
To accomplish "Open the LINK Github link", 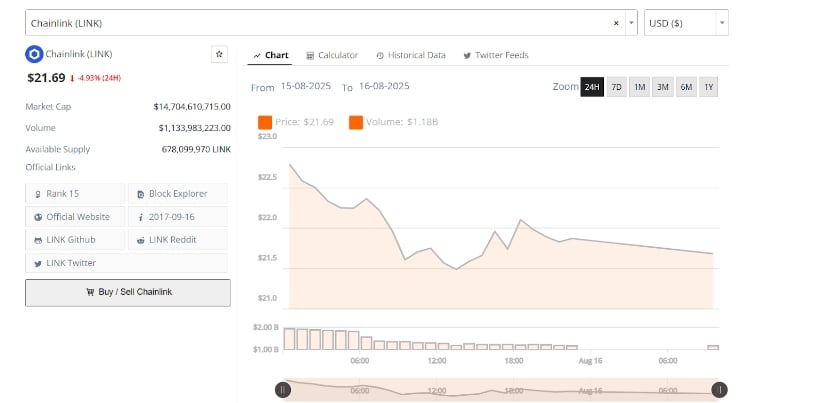I will click(x=75, y=240).
